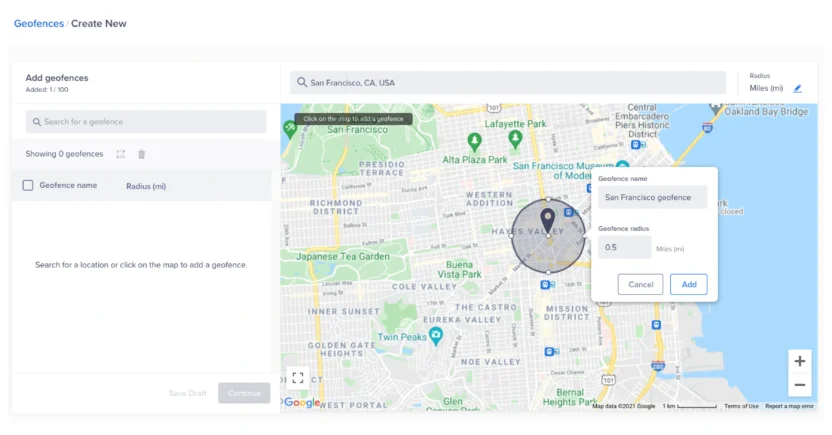Click the Japanese Tea Garden label

click(x=343, y=256)
